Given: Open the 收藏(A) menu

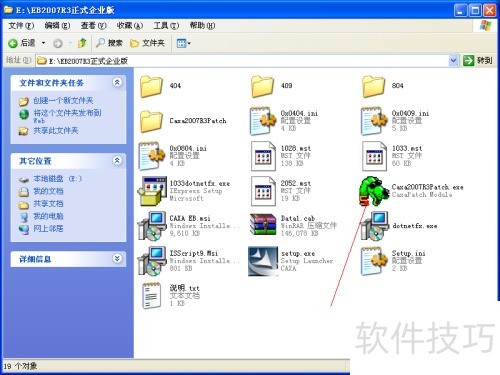Looking at the screenshot, I should pos(130,25).
